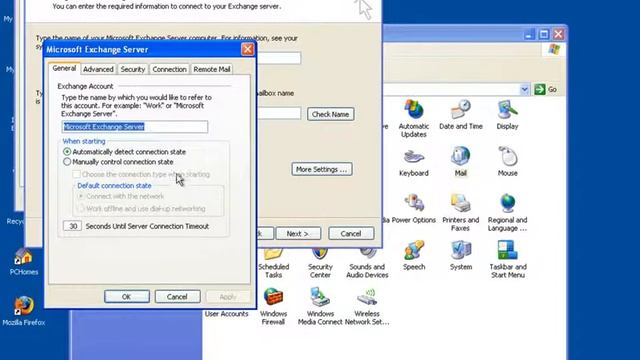Open the Display settings icon
Viewport: 640px width, 360px height.
click(507, 115)
